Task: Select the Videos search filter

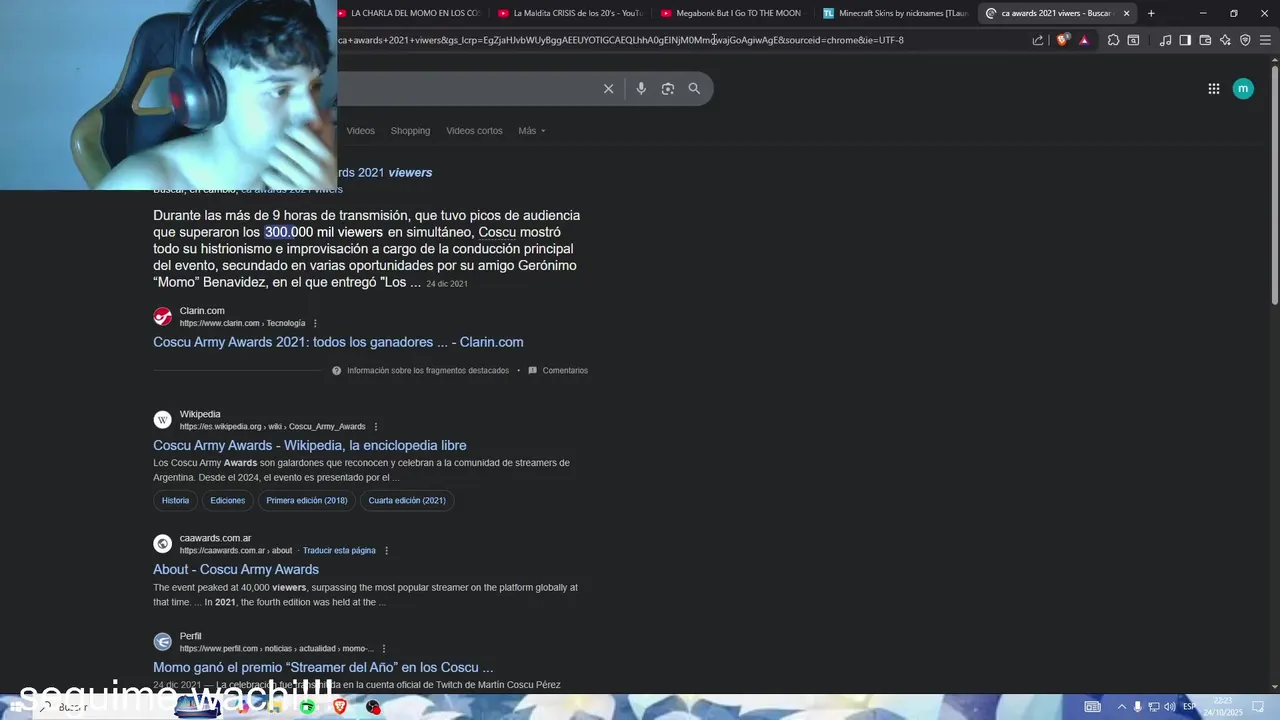Action: (x=360, y=131)
